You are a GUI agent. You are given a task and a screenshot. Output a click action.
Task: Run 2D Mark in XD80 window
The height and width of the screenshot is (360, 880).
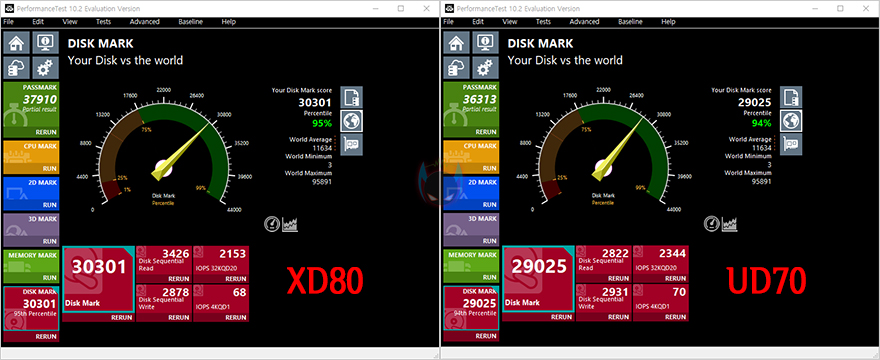coord(50,205)
